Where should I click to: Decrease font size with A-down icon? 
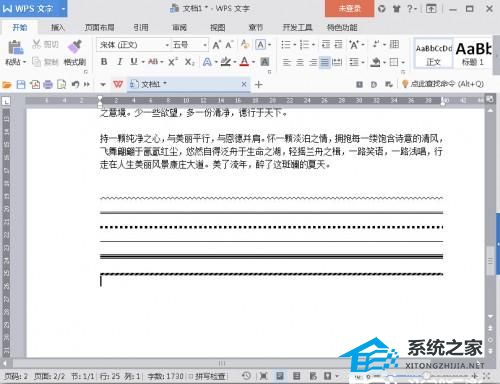click(229, 45)
